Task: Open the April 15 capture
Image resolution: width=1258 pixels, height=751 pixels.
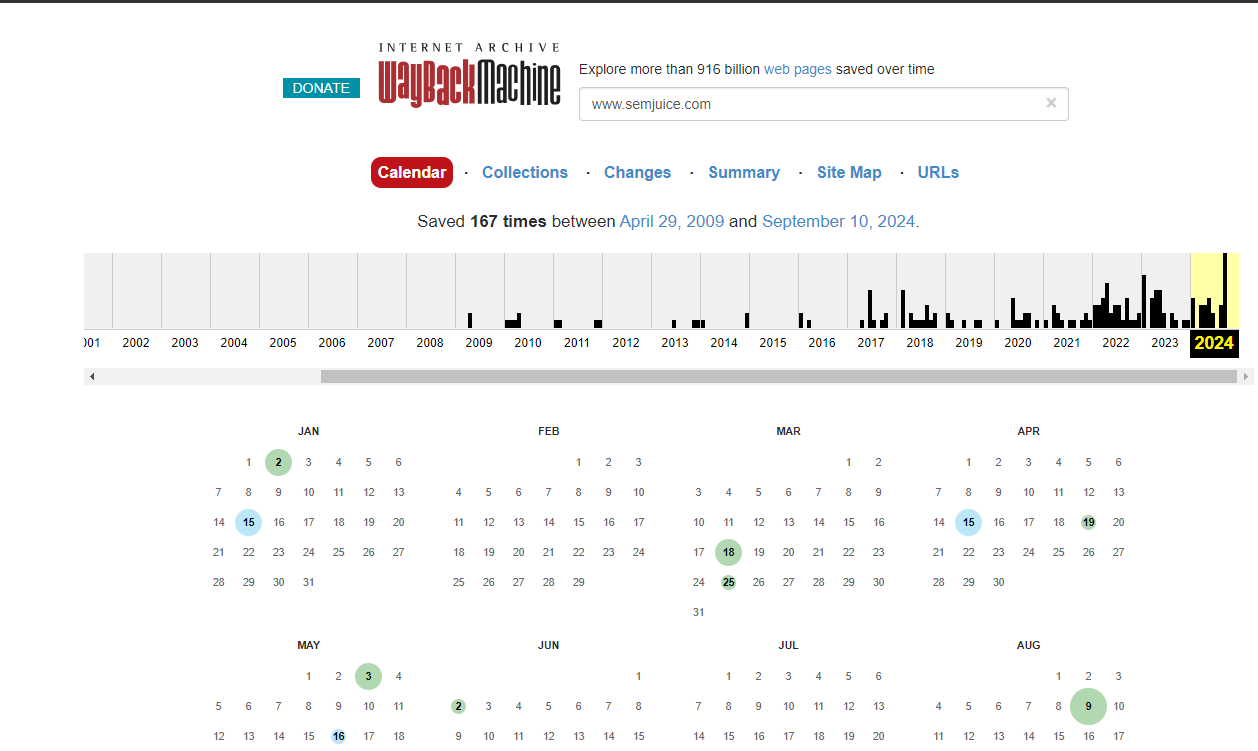Action: pos(968,522)
